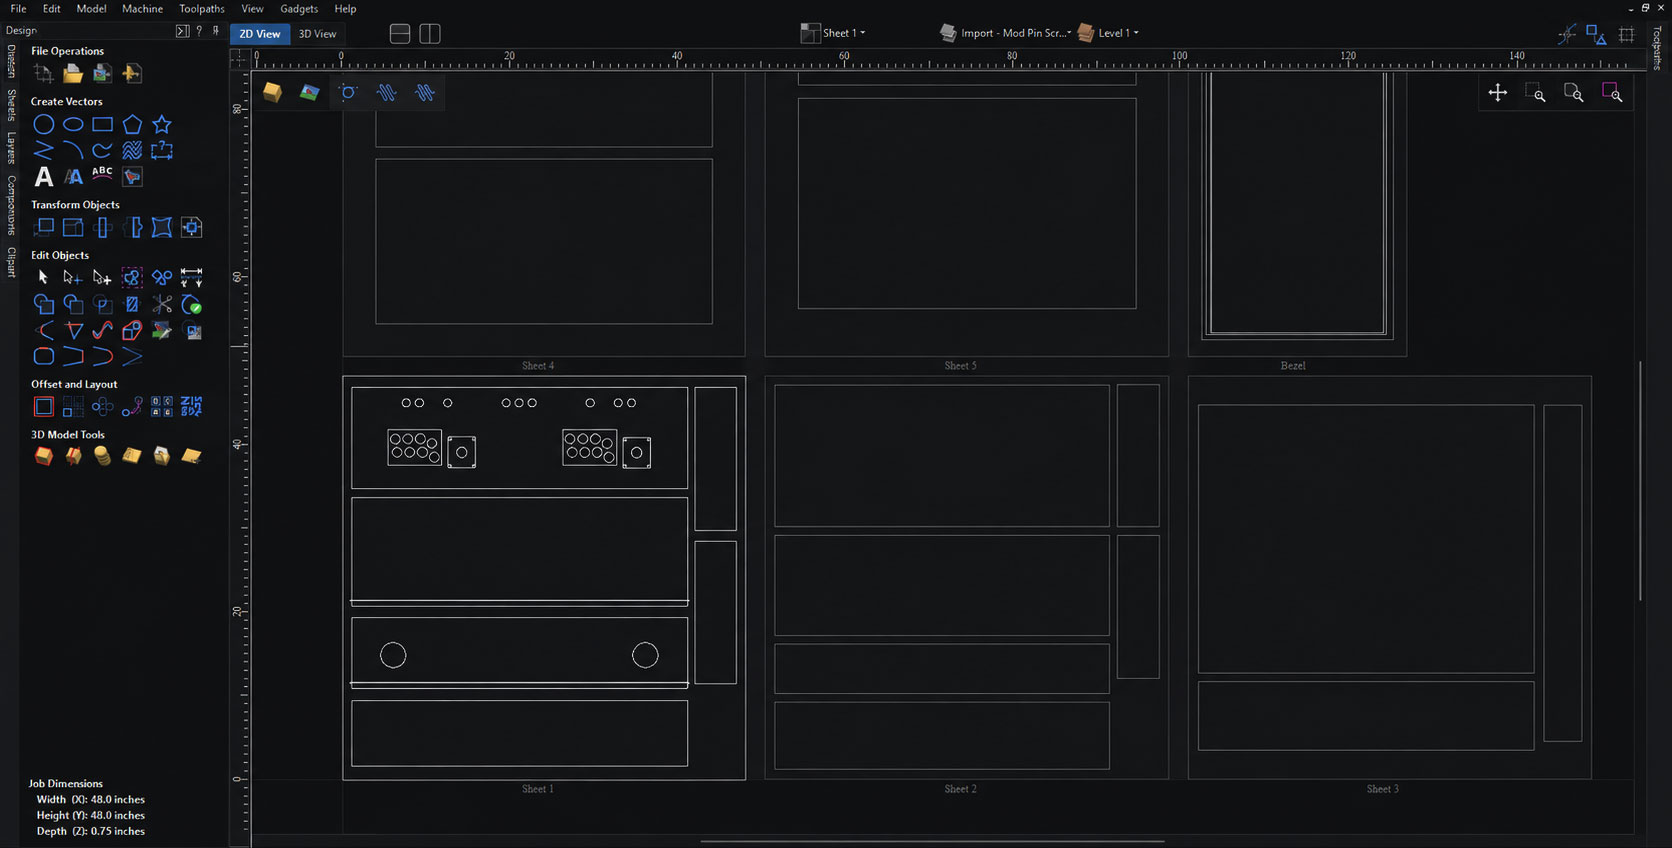Click the Create Shape 3D model tool
1672x848 pixels.
44,456
